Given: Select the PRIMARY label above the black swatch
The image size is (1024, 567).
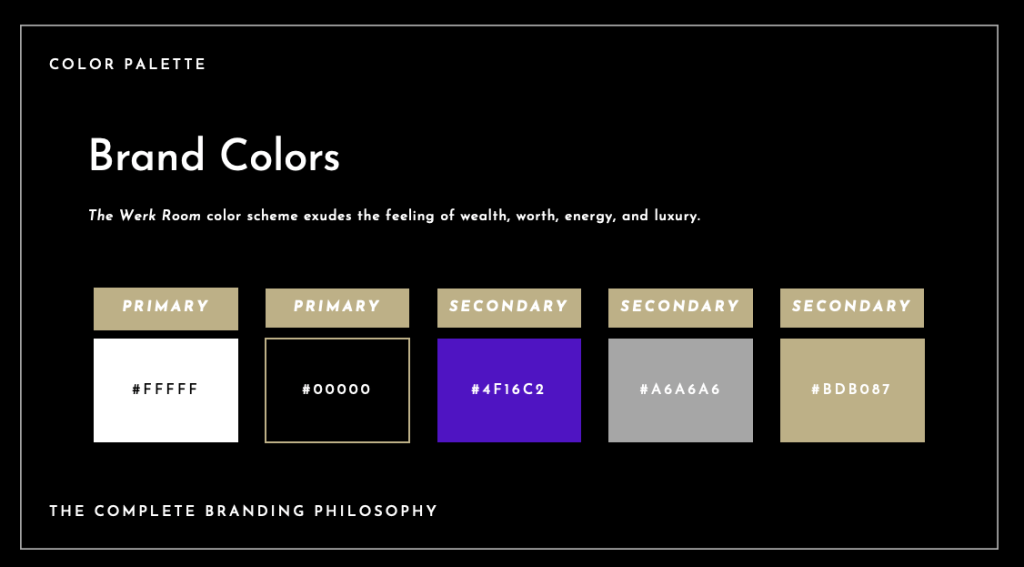Looking at the screenshot, I should click(x=337, y=307).
